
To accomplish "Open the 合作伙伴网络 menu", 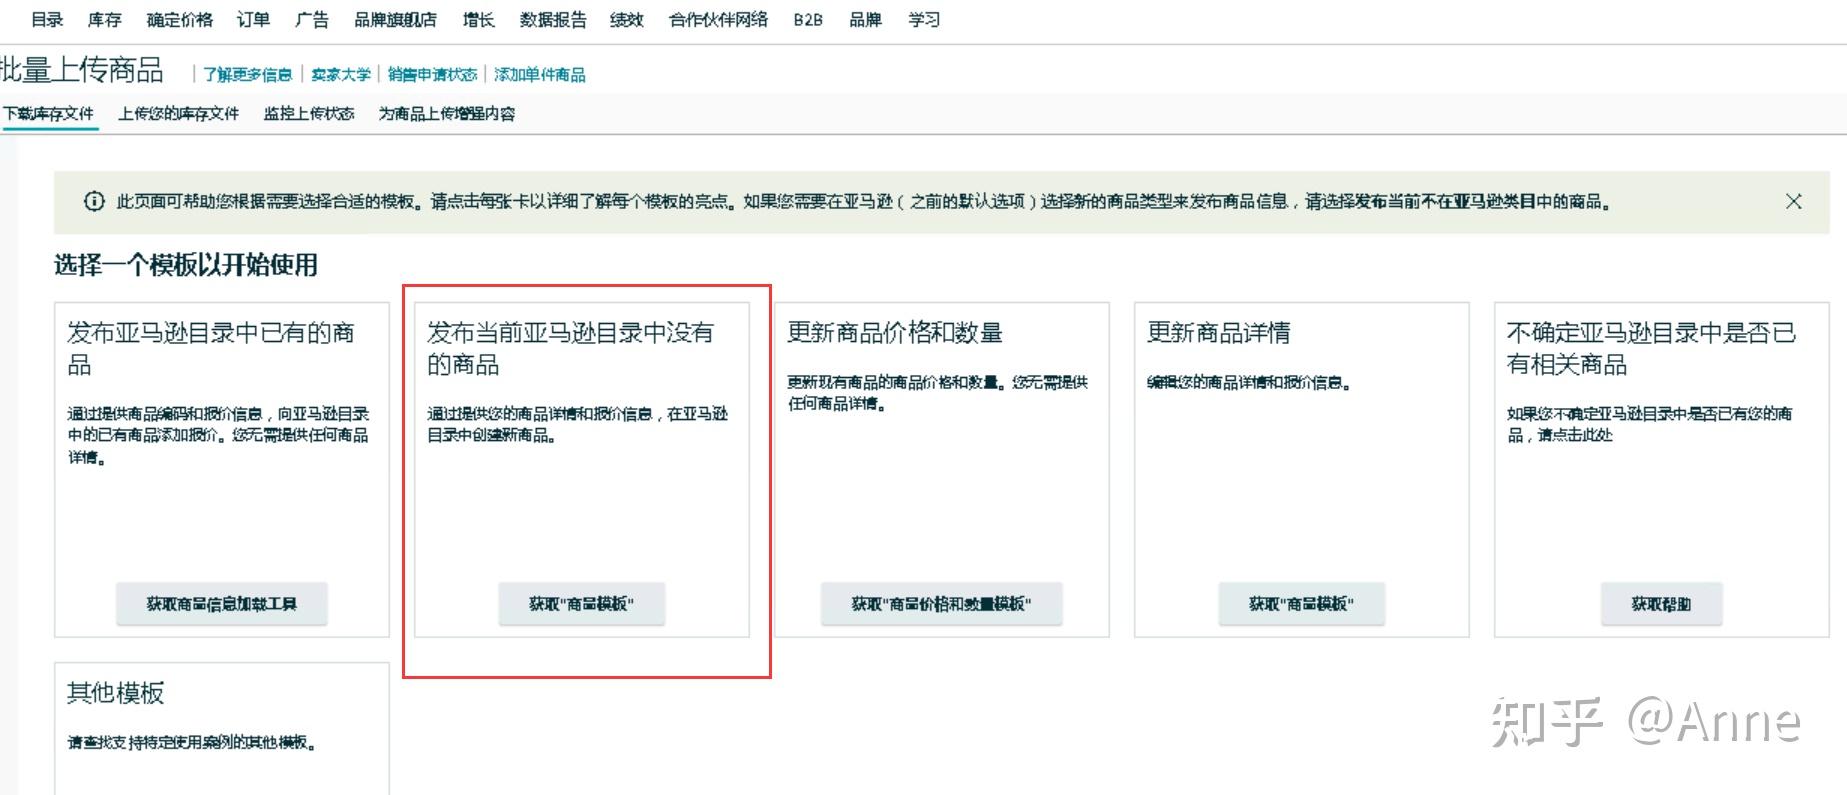I will (x=718, y=19).
